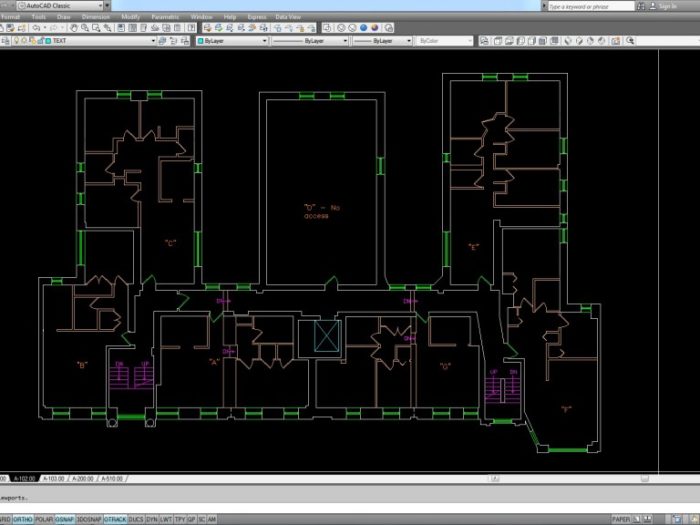This screenshot has width=700, height=525.
Task: Open the Sheet Set Manager icon
Action: pyautogui.click(x=155, y=28)
